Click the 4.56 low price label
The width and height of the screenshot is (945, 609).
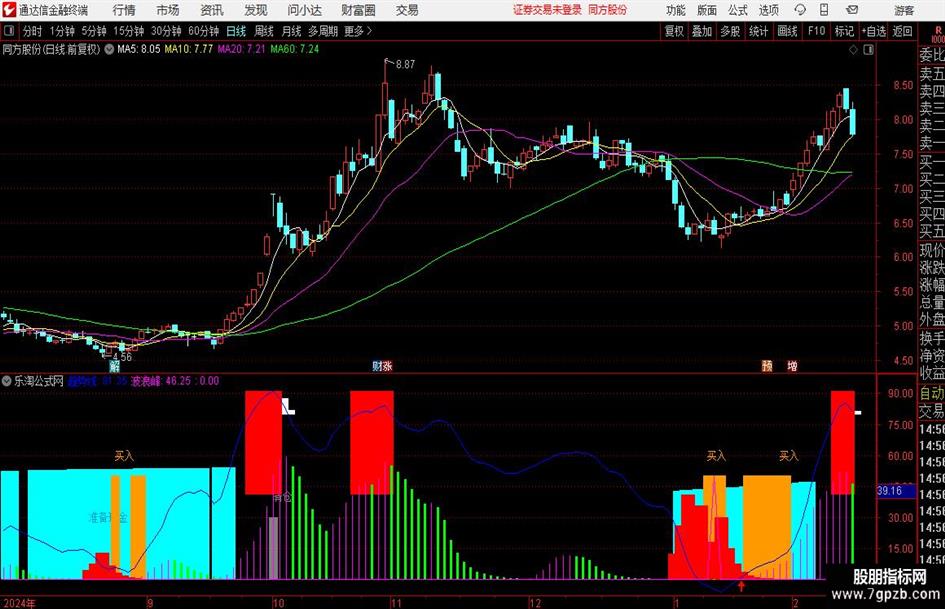point(122,357)
